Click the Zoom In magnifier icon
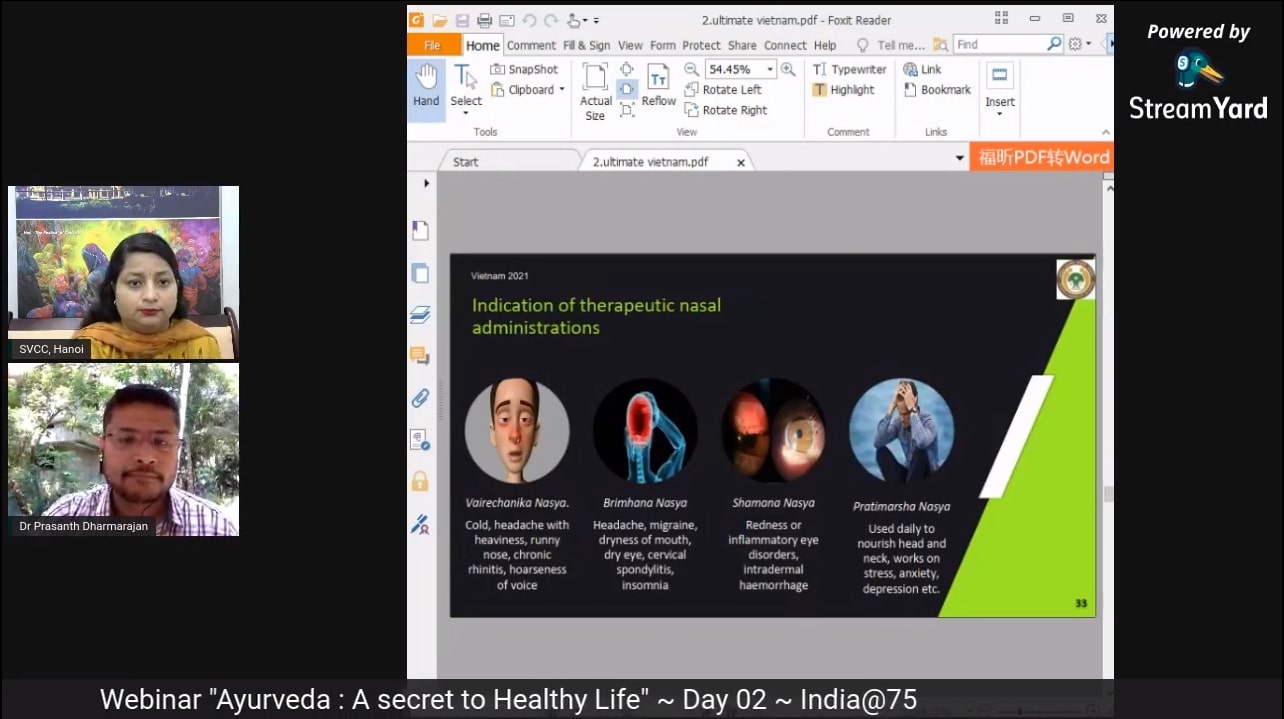The height and width of the screenshot is (719, 1284). 788,69
